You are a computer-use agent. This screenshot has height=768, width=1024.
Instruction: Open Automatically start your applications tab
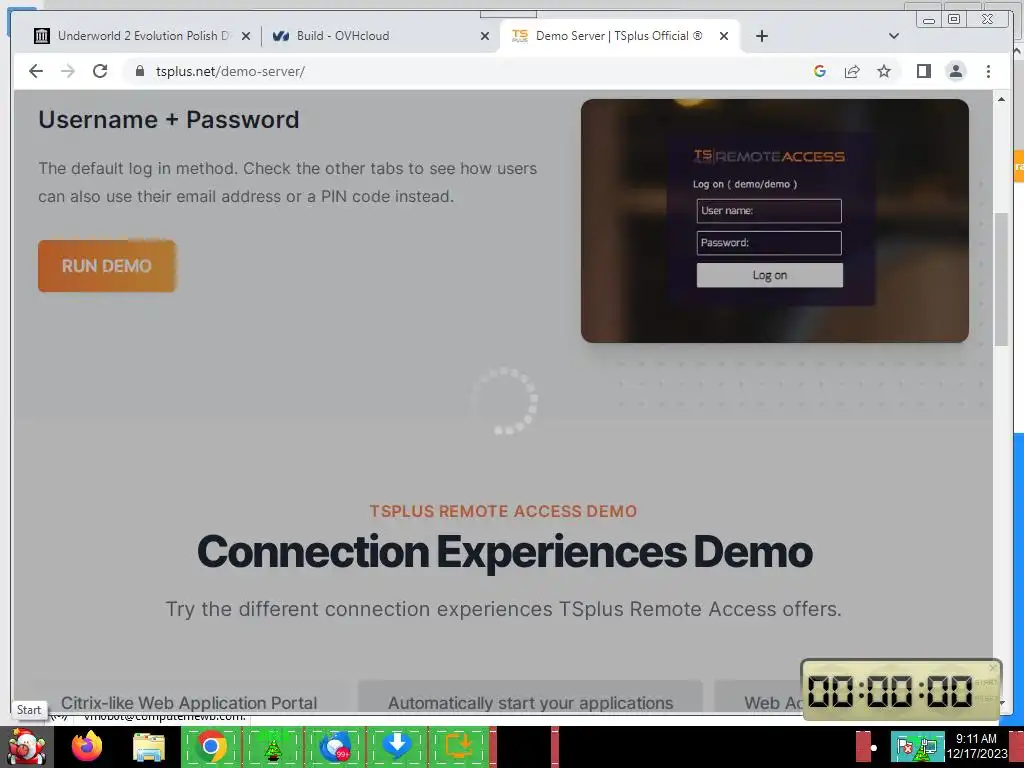pyautogui.click(x=530, y=701)
